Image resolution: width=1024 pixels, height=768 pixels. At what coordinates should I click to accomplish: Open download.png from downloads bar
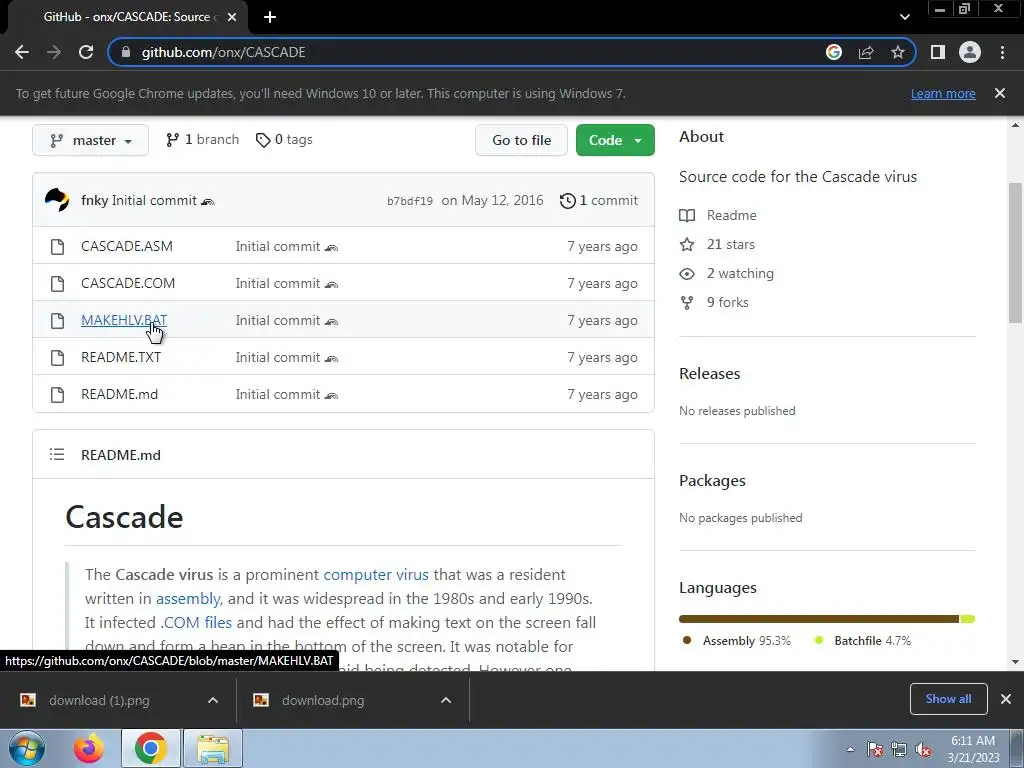323,701
